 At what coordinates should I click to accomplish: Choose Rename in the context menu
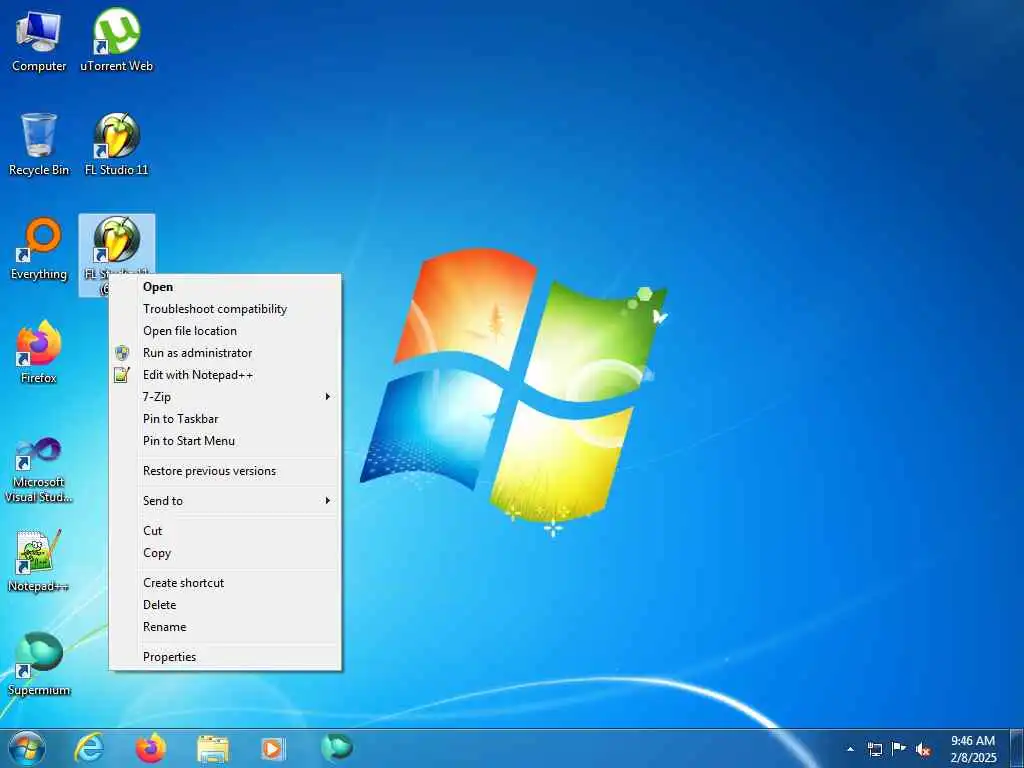225,627
